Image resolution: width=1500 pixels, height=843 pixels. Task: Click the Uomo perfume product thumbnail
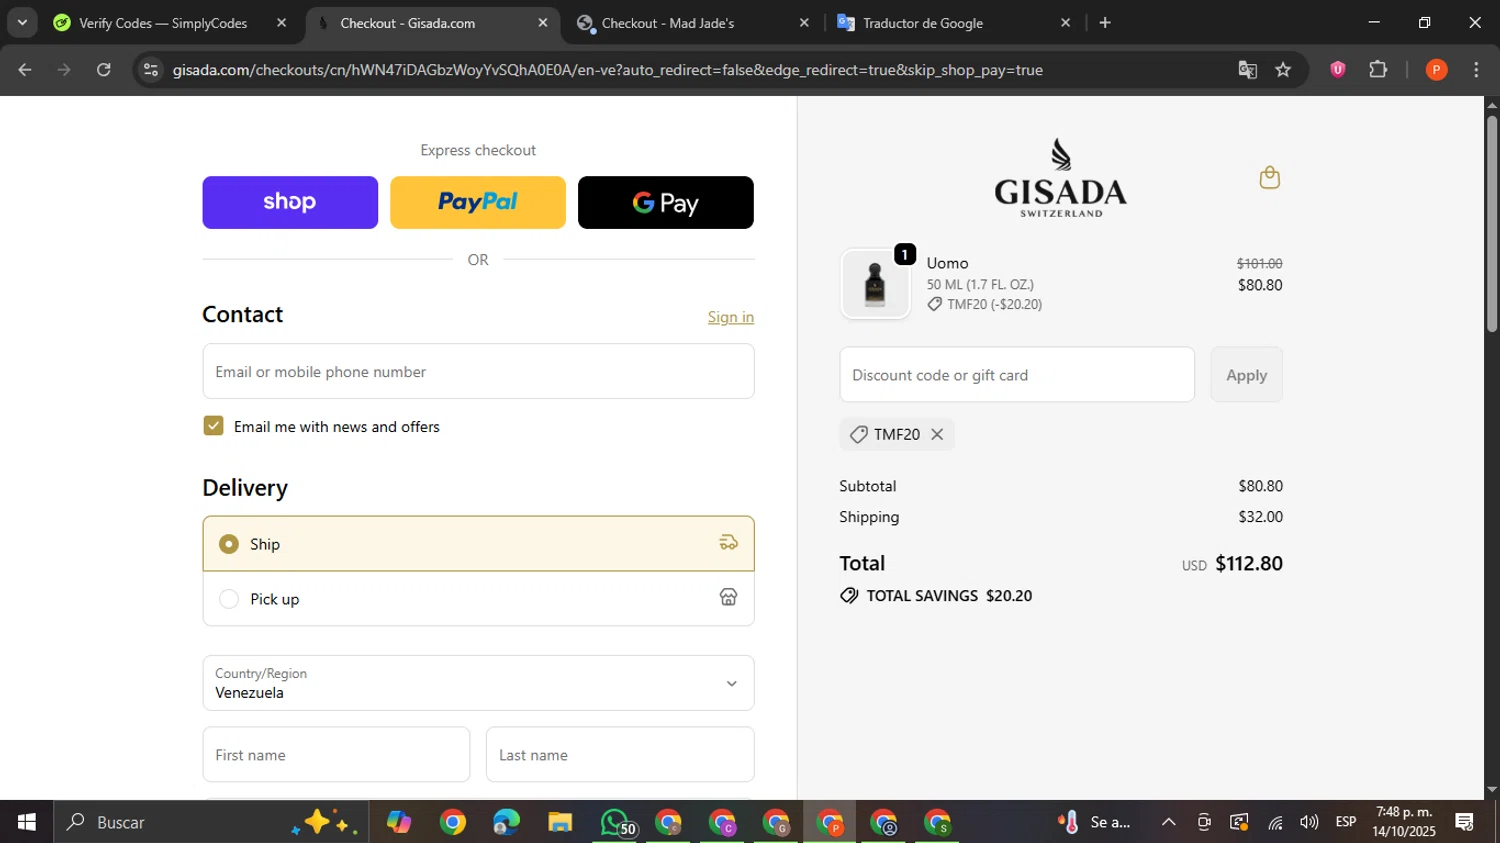875,284
